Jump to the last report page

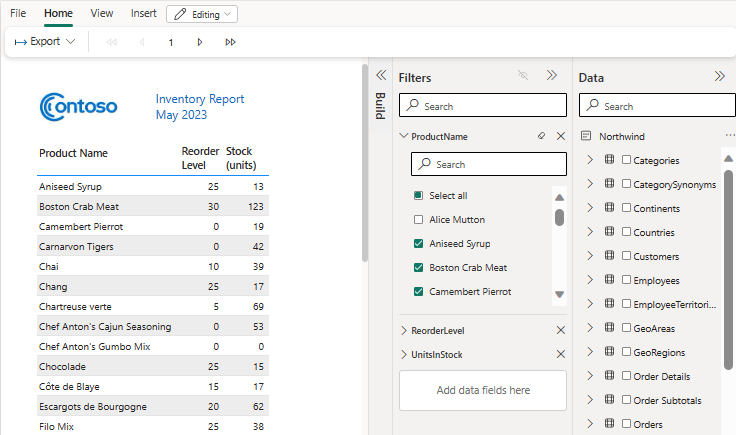click(230, 42)
